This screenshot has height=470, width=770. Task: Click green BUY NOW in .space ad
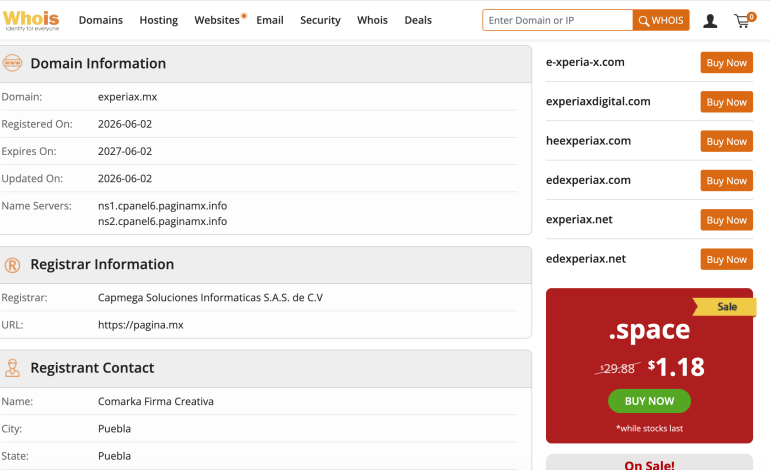click(x=649, y=401)
